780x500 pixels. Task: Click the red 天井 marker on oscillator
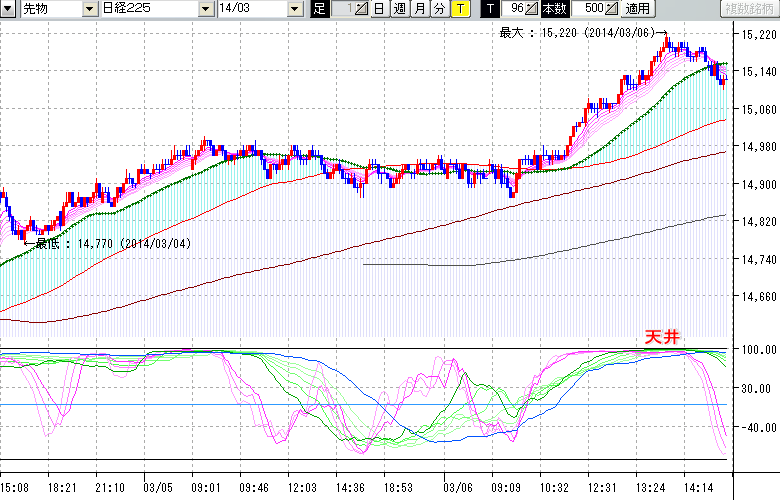pyautogui.click(x=661, y=337)
